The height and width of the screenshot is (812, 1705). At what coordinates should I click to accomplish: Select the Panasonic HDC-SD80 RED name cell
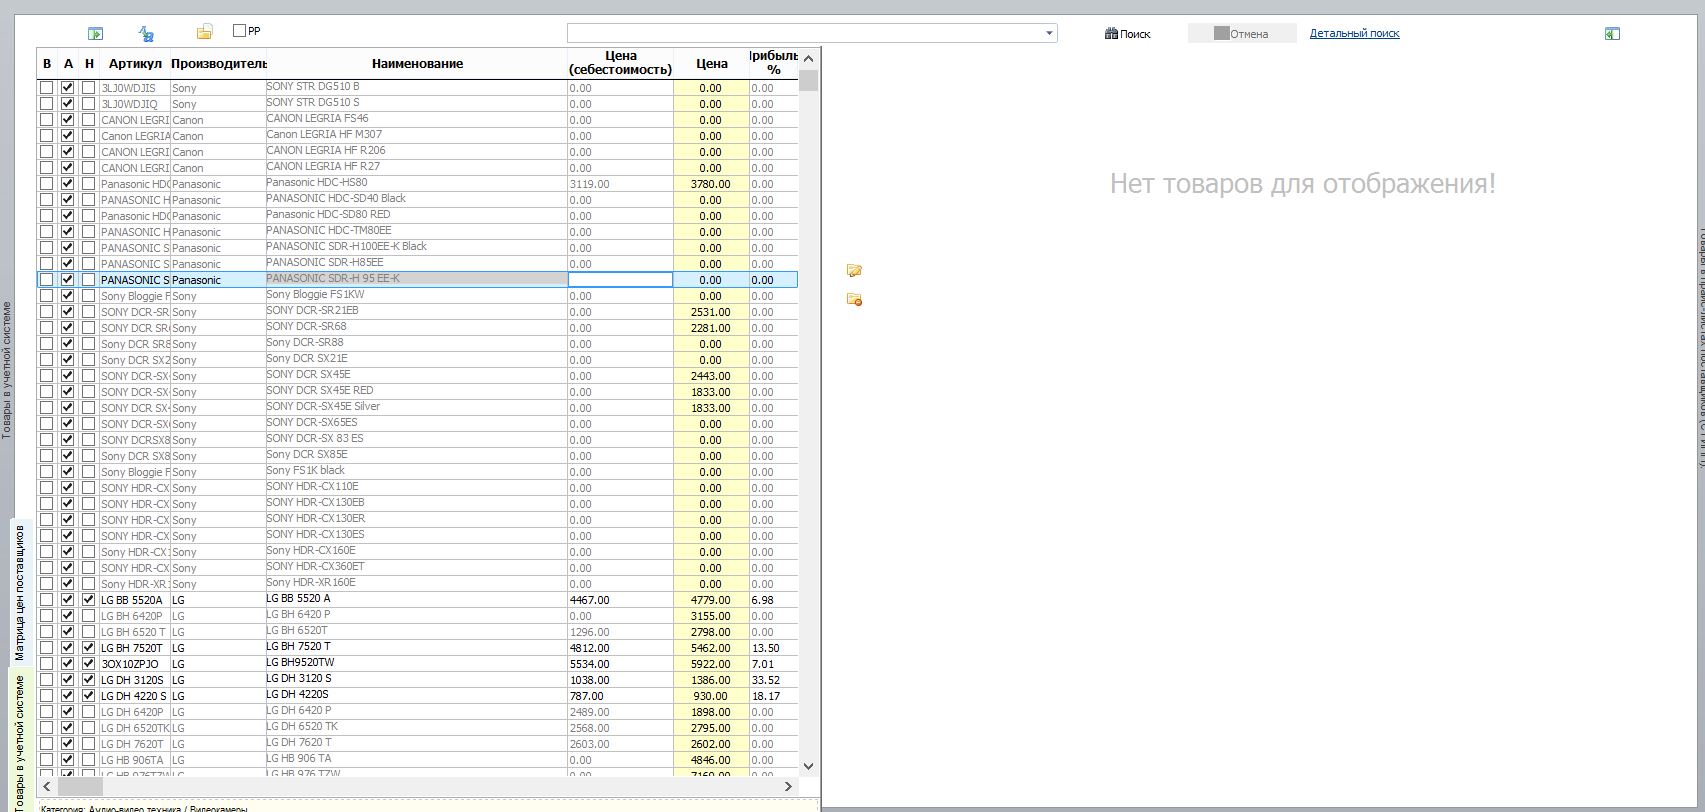(x=417, y=215)
